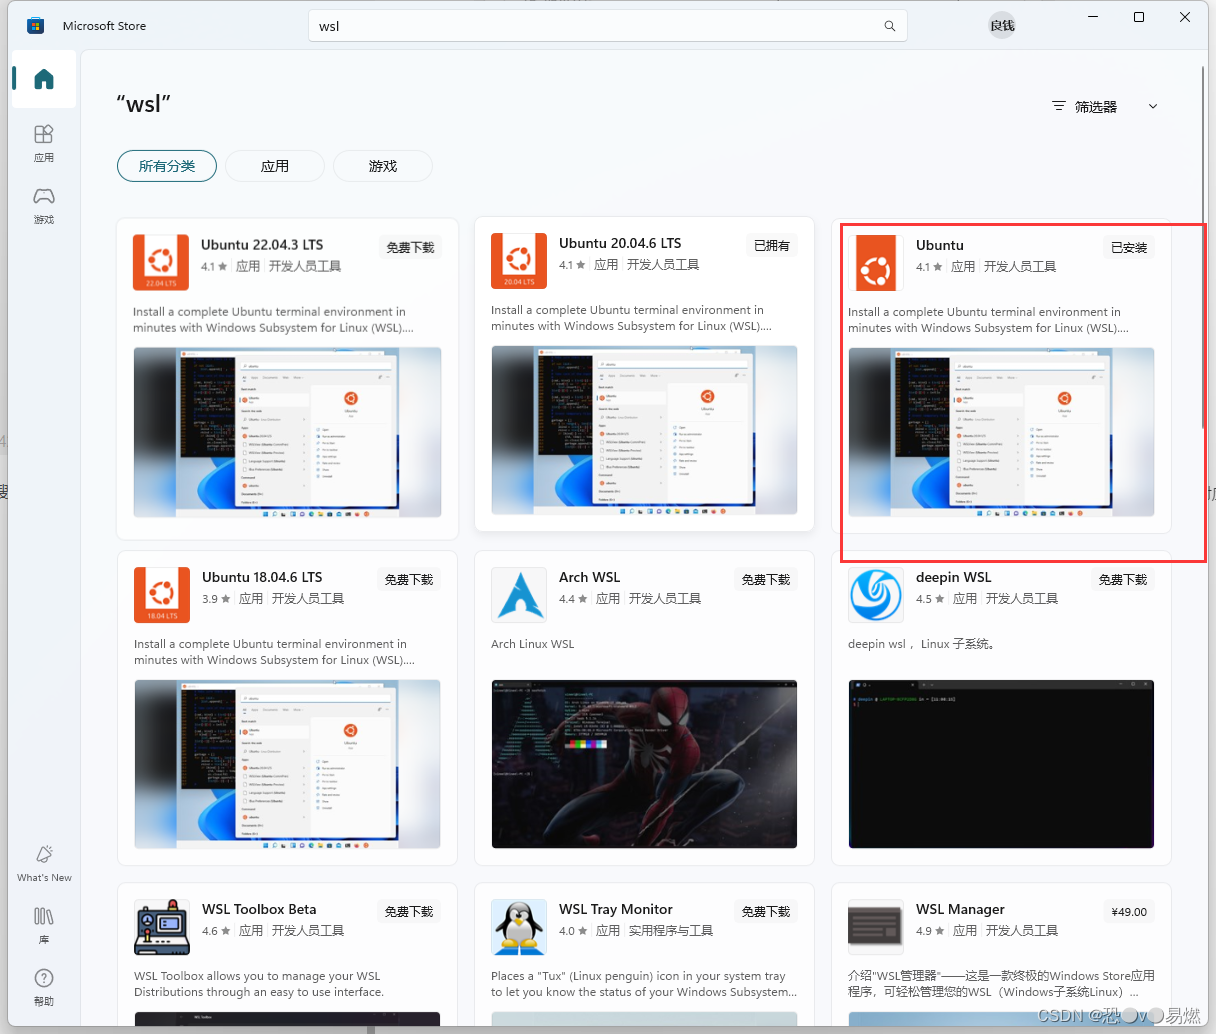Click 免费下载 on Ubuntu 18.04.6 LTS

coord(410,580)
